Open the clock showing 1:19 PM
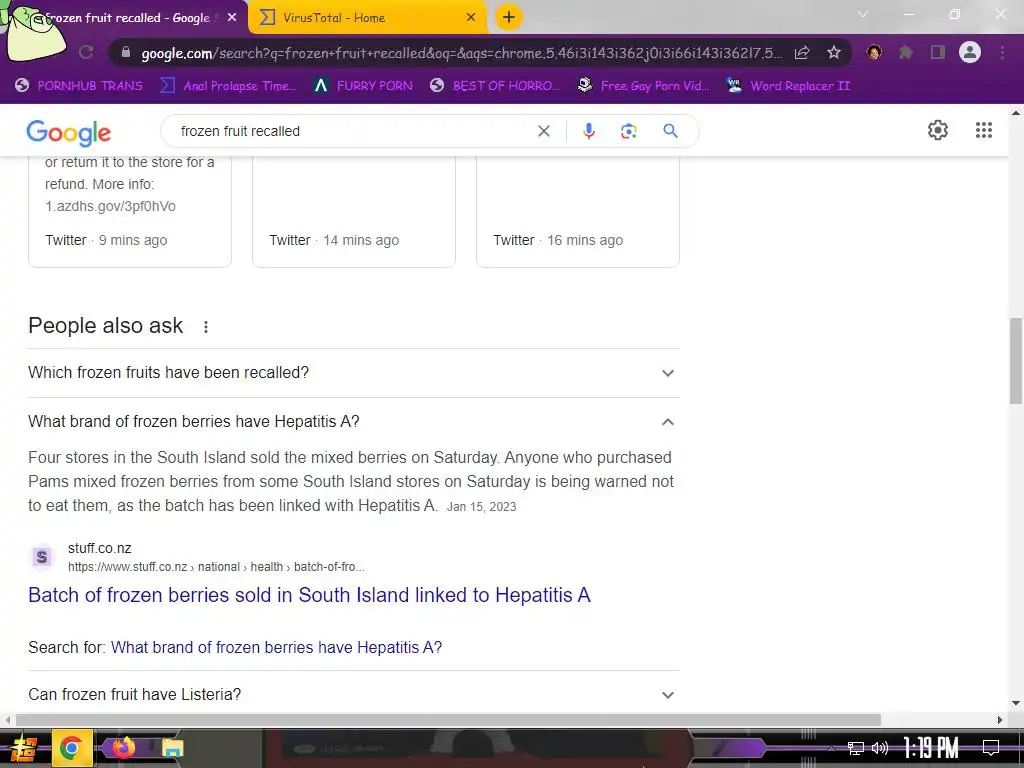Viewport: 1024px width, 768px height. (x=931, y=748)
